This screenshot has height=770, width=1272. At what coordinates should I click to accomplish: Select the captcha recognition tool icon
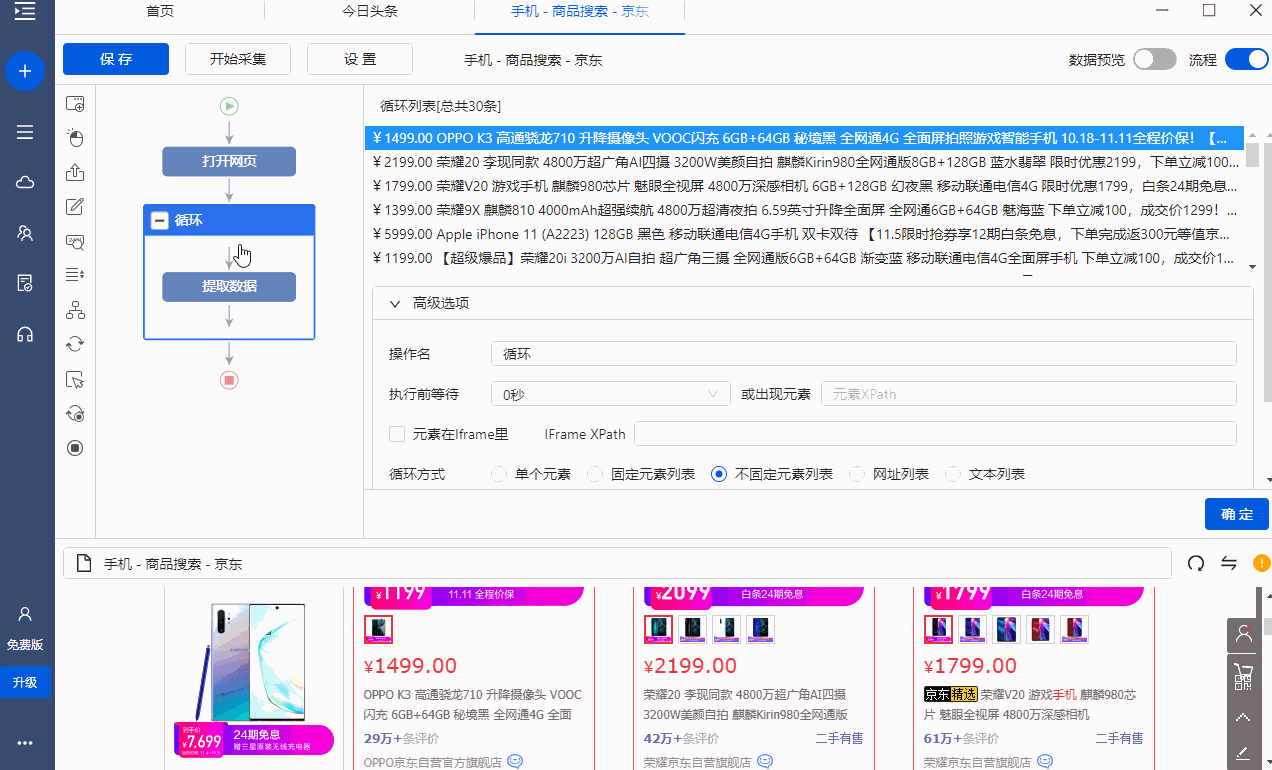click(75, 241)
